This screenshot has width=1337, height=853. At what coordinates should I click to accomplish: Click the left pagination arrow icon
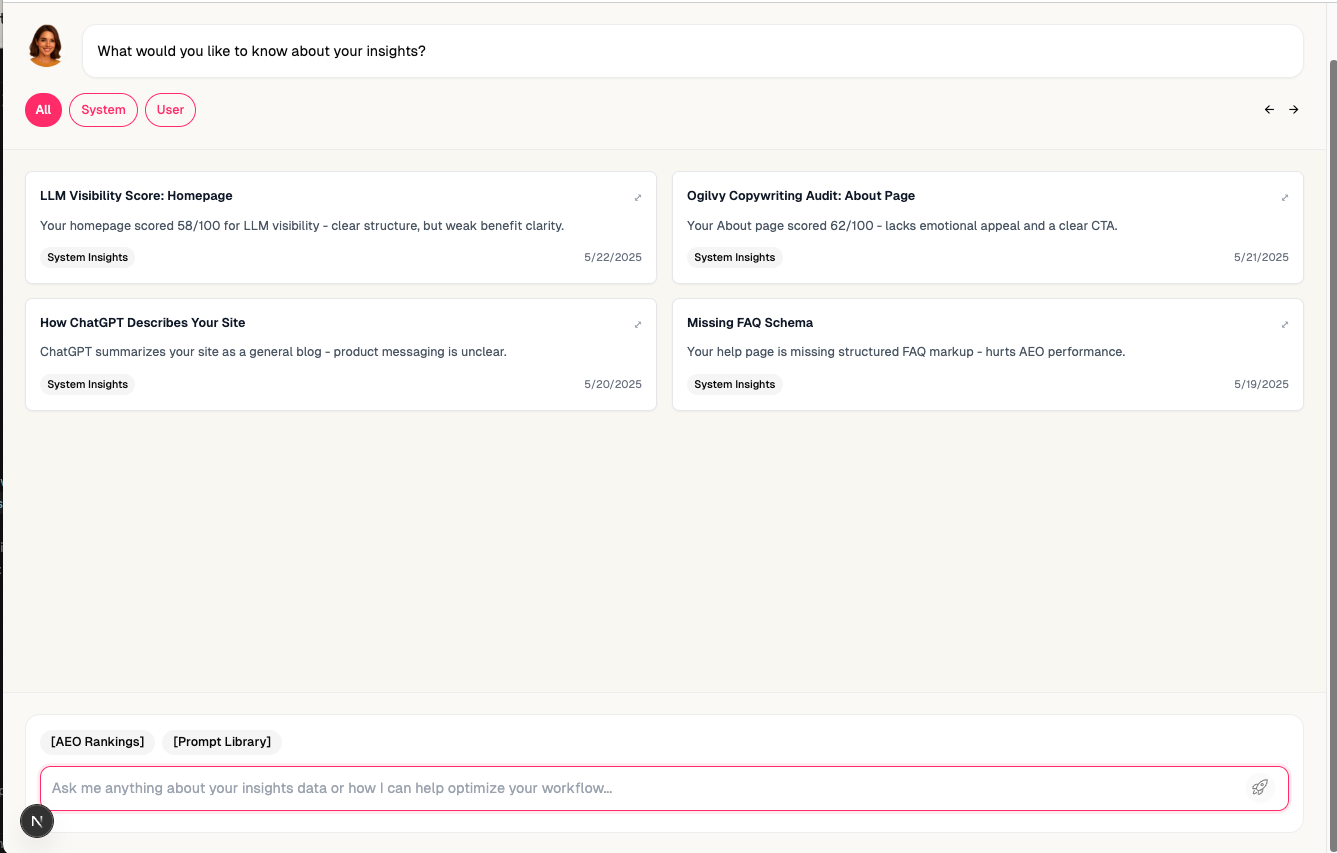coord(1269,109)
